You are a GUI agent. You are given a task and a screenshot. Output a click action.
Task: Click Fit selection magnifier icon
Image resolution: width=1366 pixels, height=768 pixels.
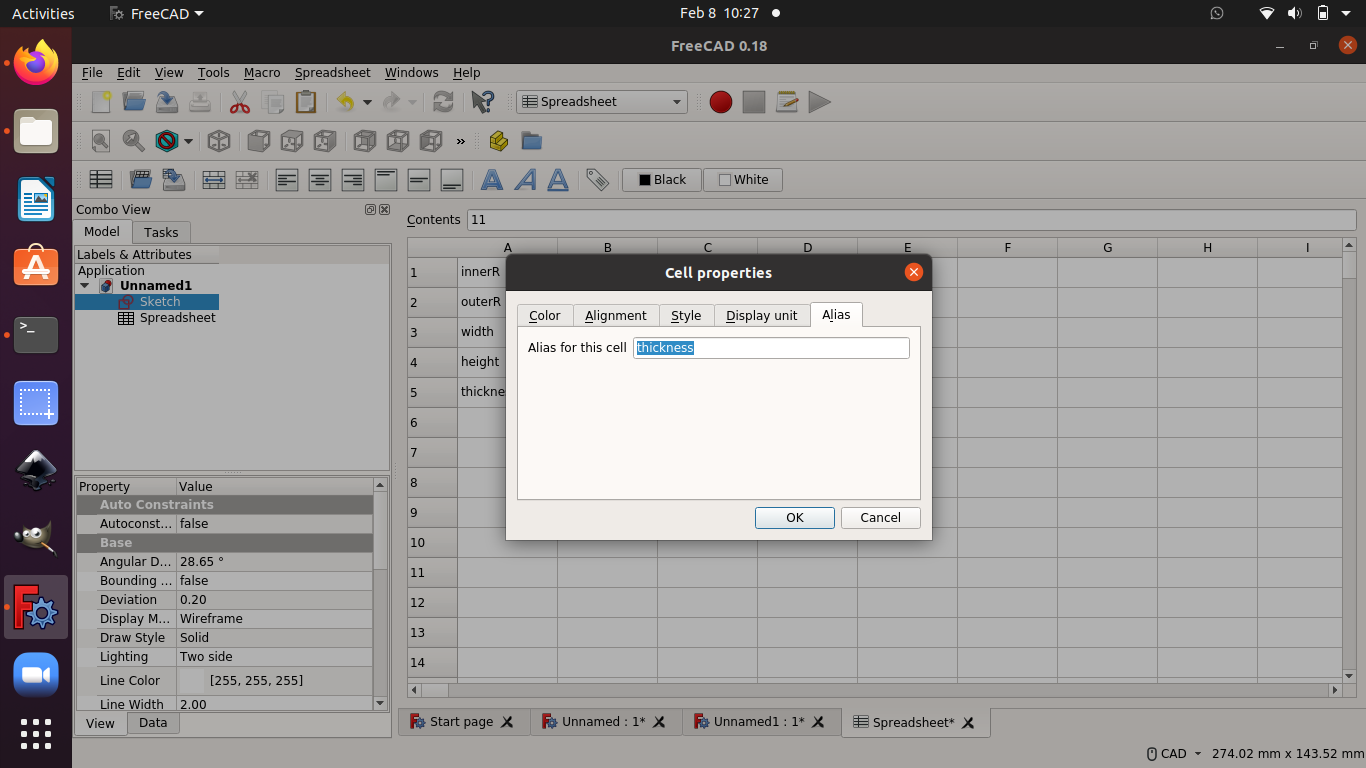(x=134, y=141)
